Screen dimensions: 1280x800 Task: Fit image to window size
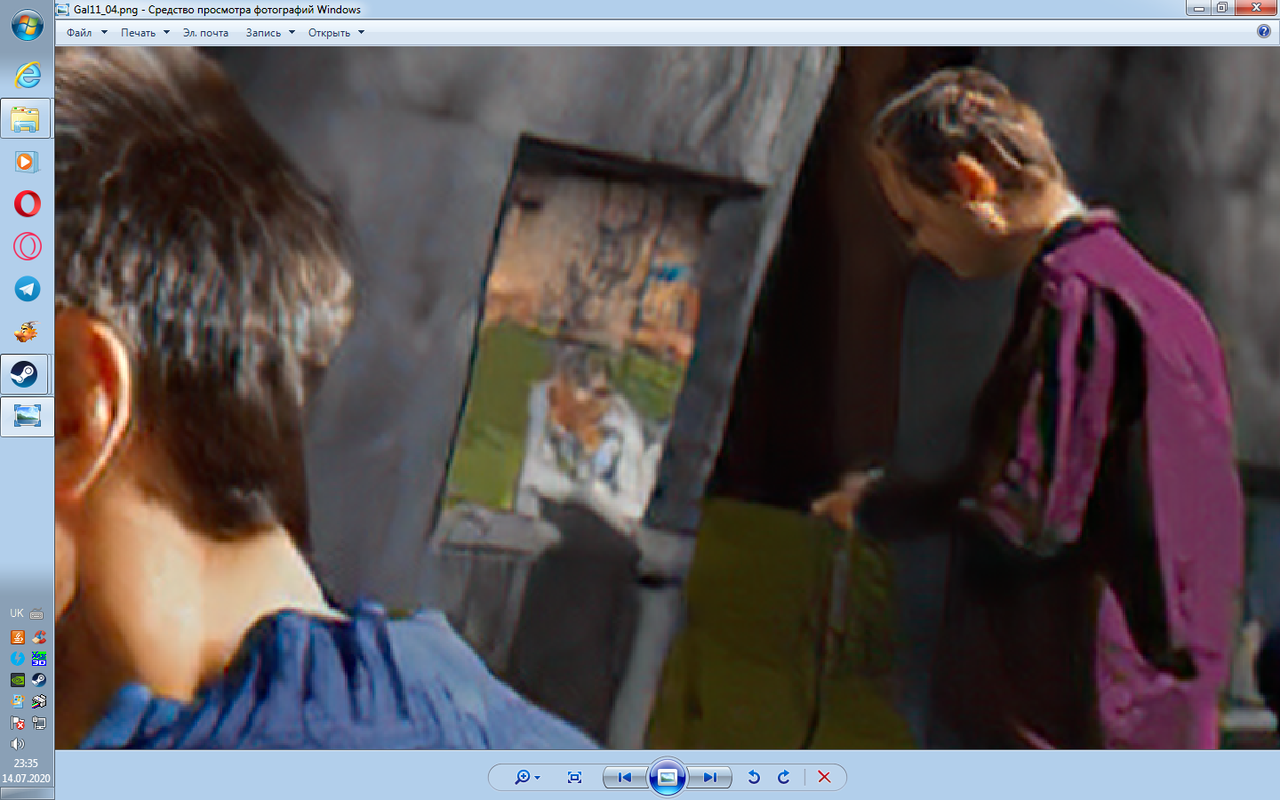(x=574, y=777)
